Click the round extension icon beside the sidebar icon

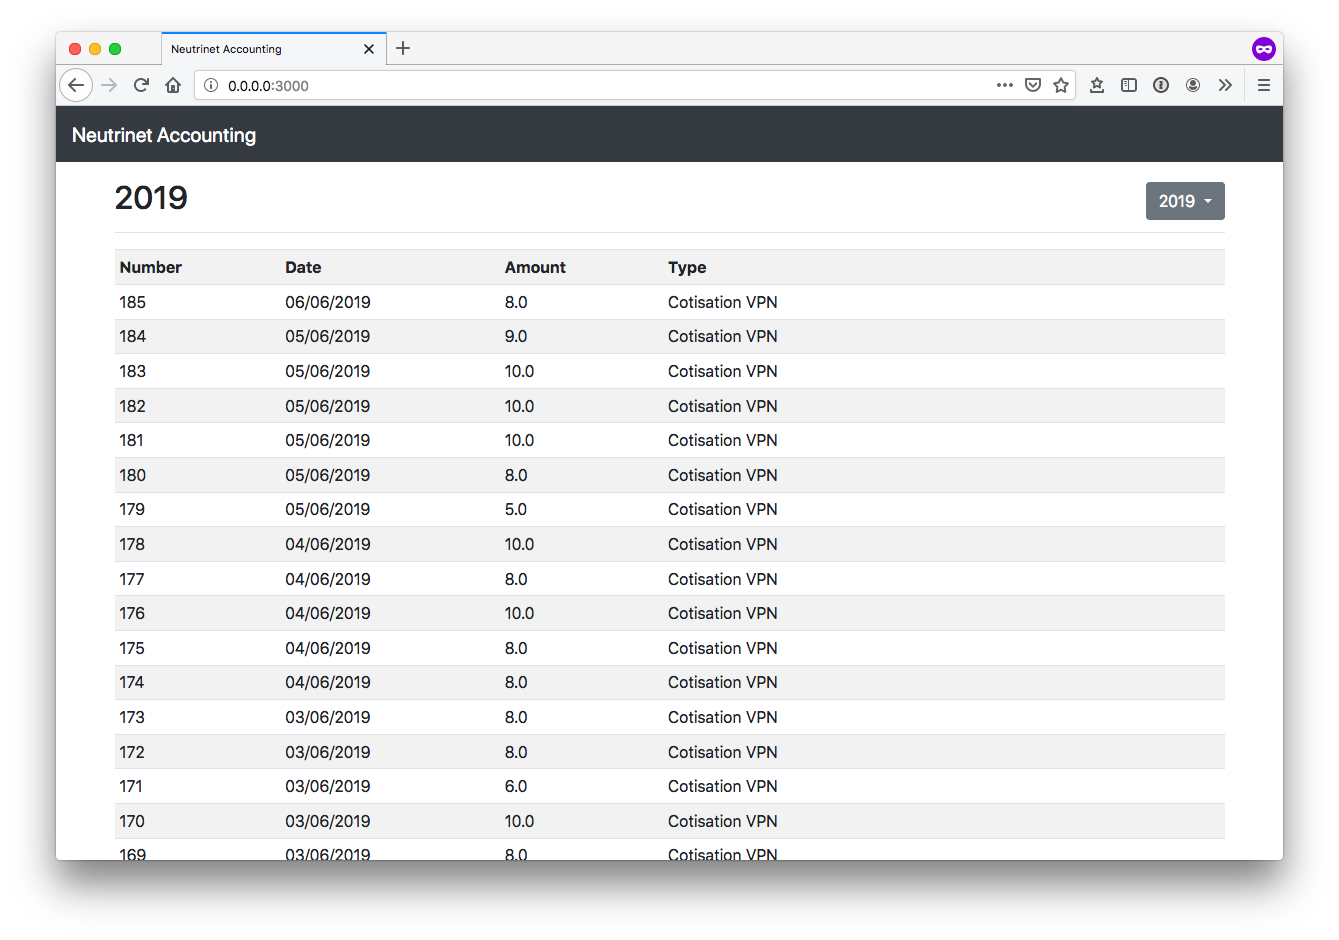click(x=1161, y=85)
